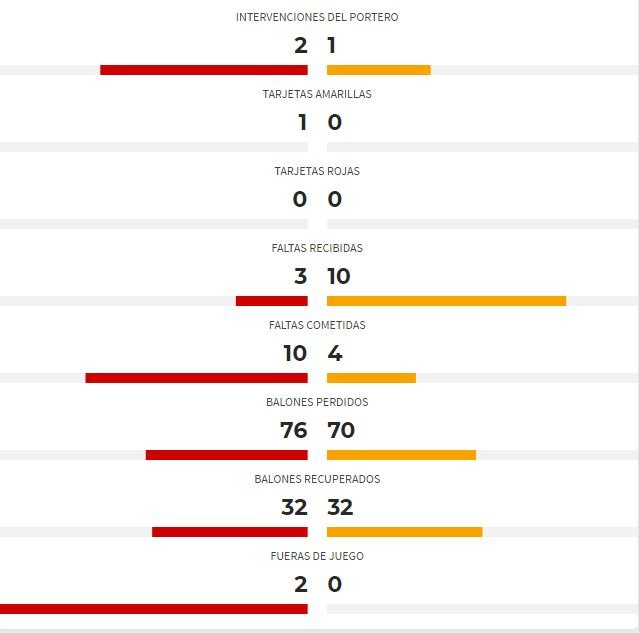Click the Tarjetas Amarillas label
This screenshot has height=633, width=639.
[317, 94]
